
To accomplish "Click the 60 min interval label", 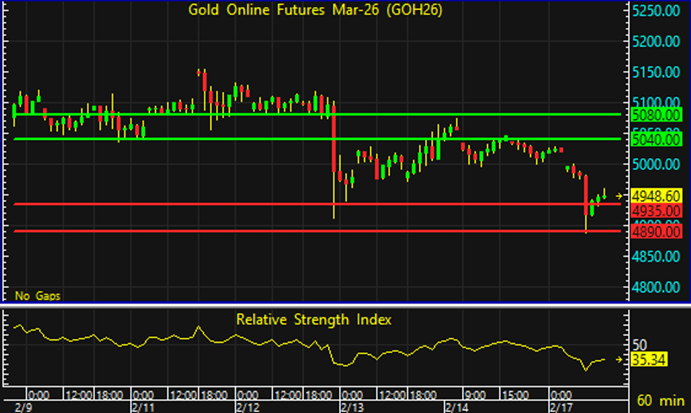I will pyautogui.click(x=661, y=398).
